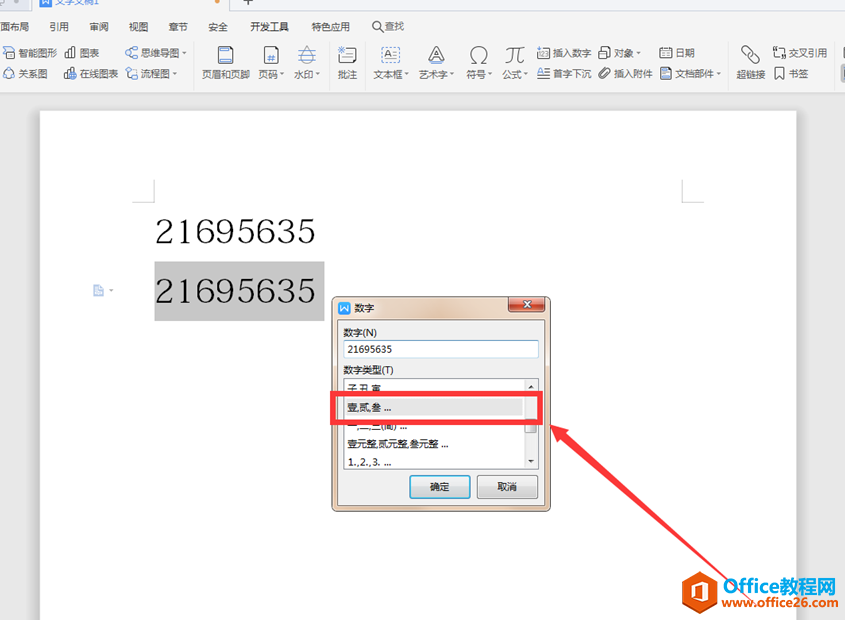Open the 章节 ribbon tab
This screenshot has width=845, height=620.
pyautogui.click(x=178, y=26)
